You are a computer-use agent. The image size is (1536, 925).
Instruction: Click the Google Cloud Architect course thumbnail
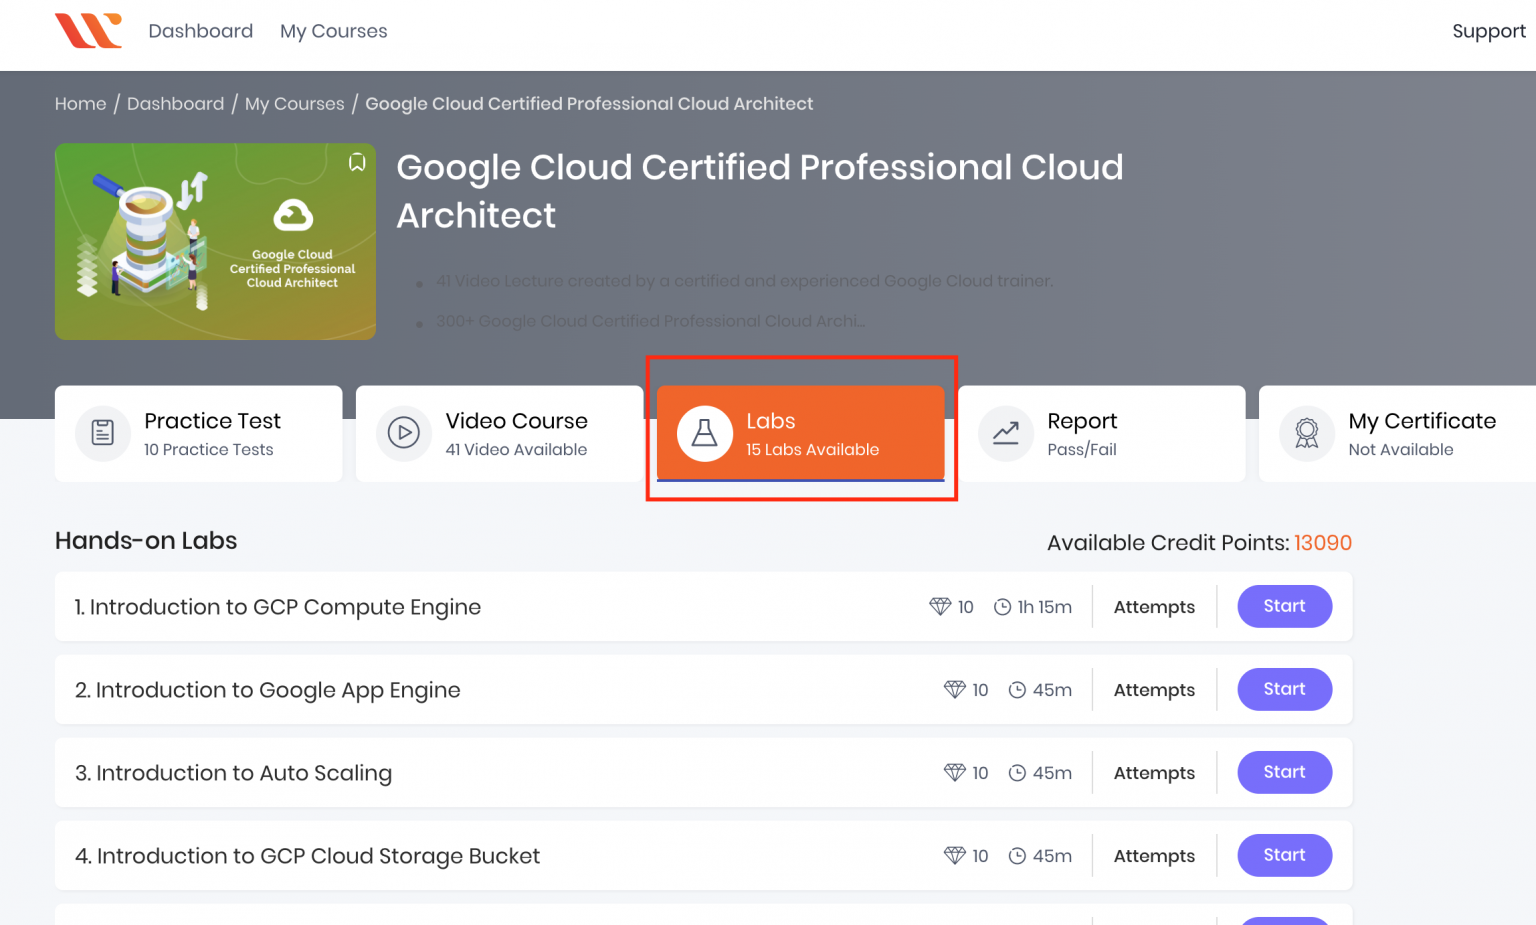pos(215,241)
